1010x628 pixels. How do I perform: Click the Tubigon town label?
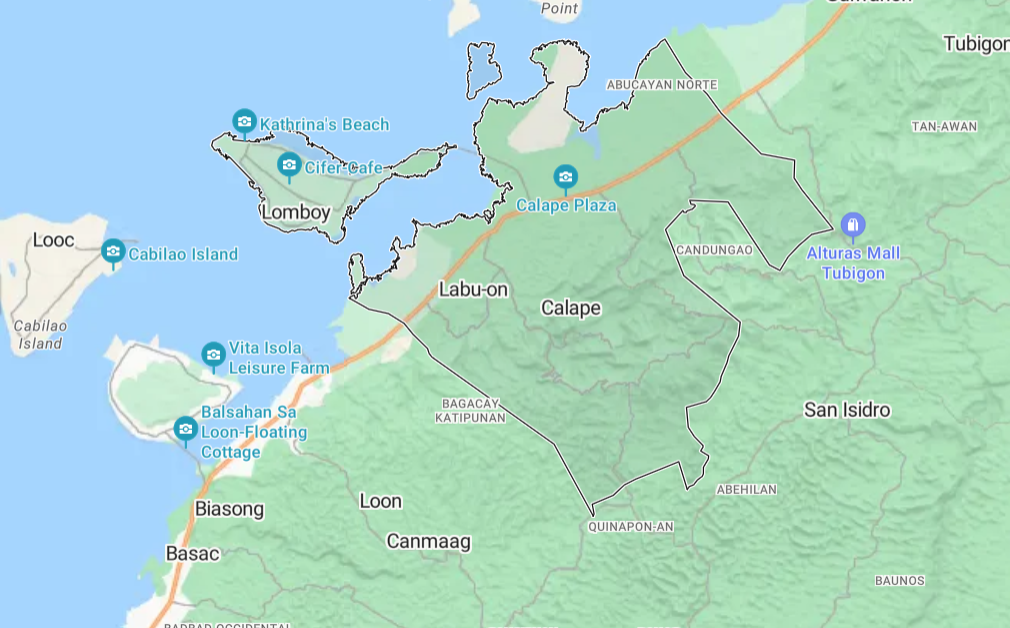[x=975, y=44]
